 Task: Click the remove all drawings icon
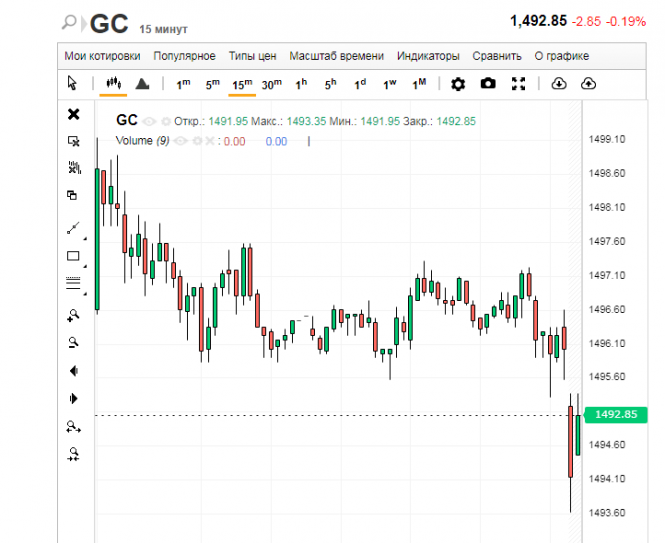(x=74, y=168)
